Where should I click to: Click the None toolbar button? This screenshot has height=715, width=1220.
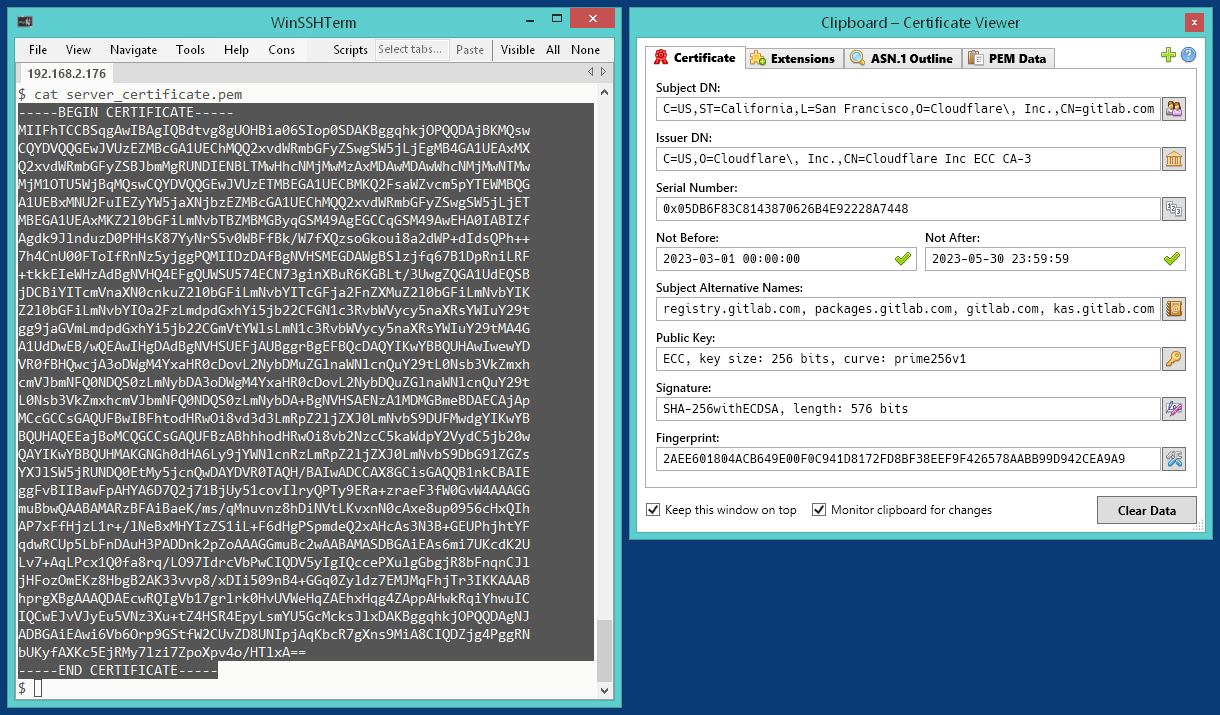click(x=586, y=50)
